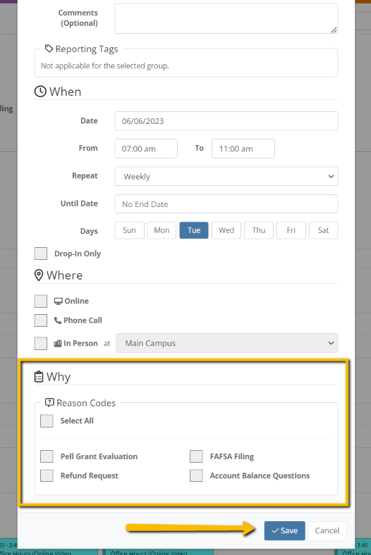
Task: Click the clock icon beside When
Action: point(40,91)
